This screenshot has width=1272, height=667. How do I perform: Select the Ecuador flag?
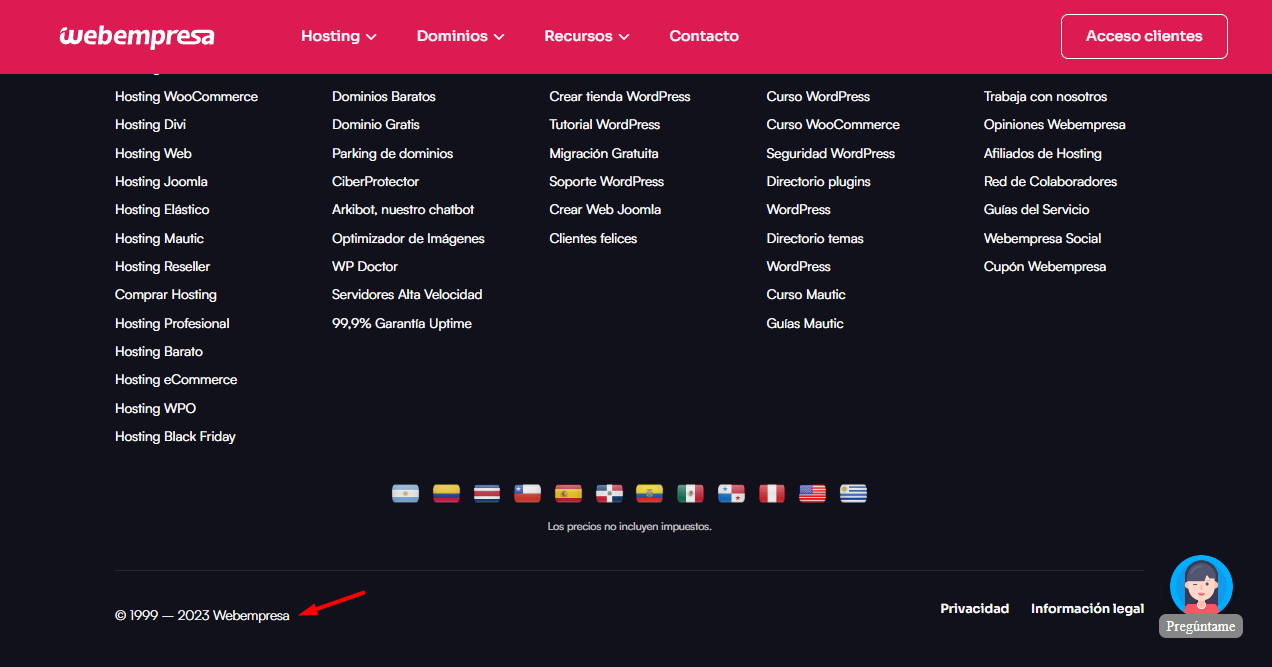click(650, 493)
